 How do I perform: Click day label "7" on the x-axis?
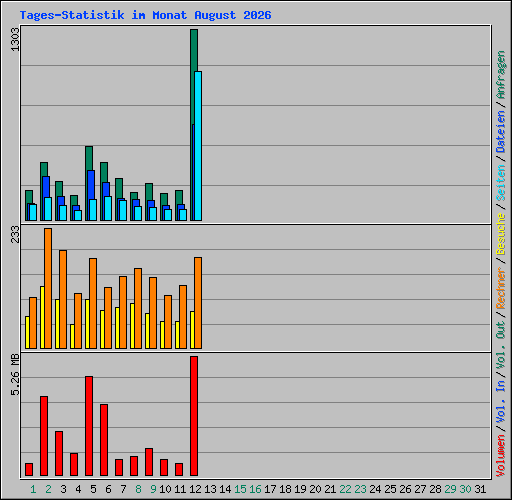(123, 489)
